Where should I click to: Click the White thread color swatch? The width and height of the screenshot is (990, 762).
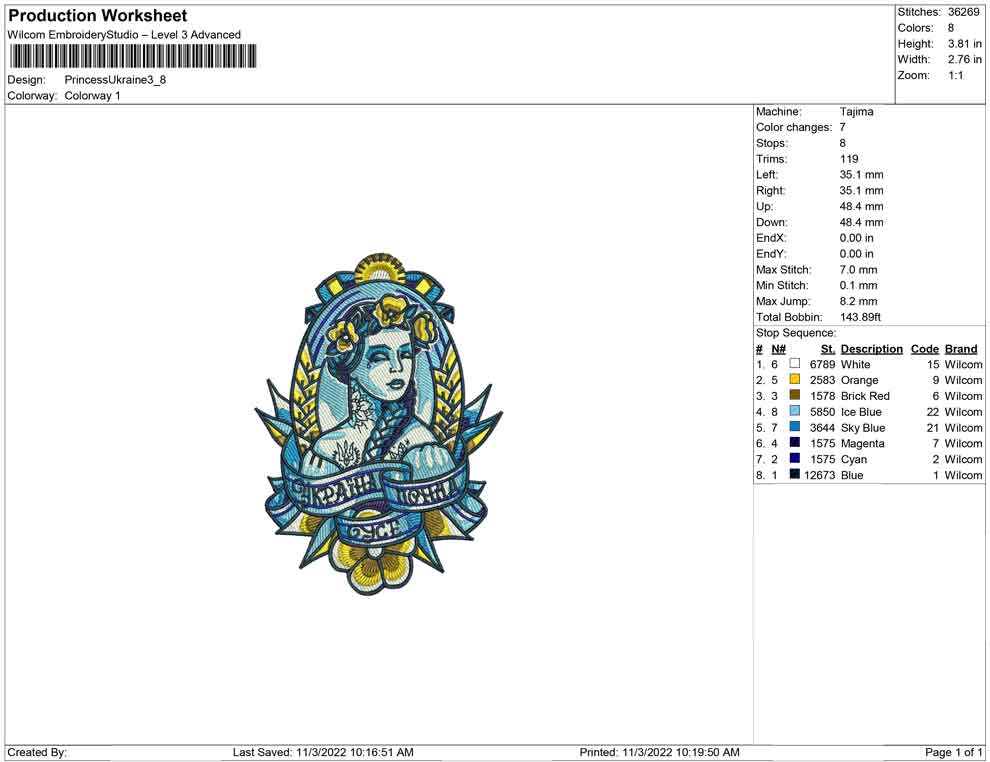795,364
